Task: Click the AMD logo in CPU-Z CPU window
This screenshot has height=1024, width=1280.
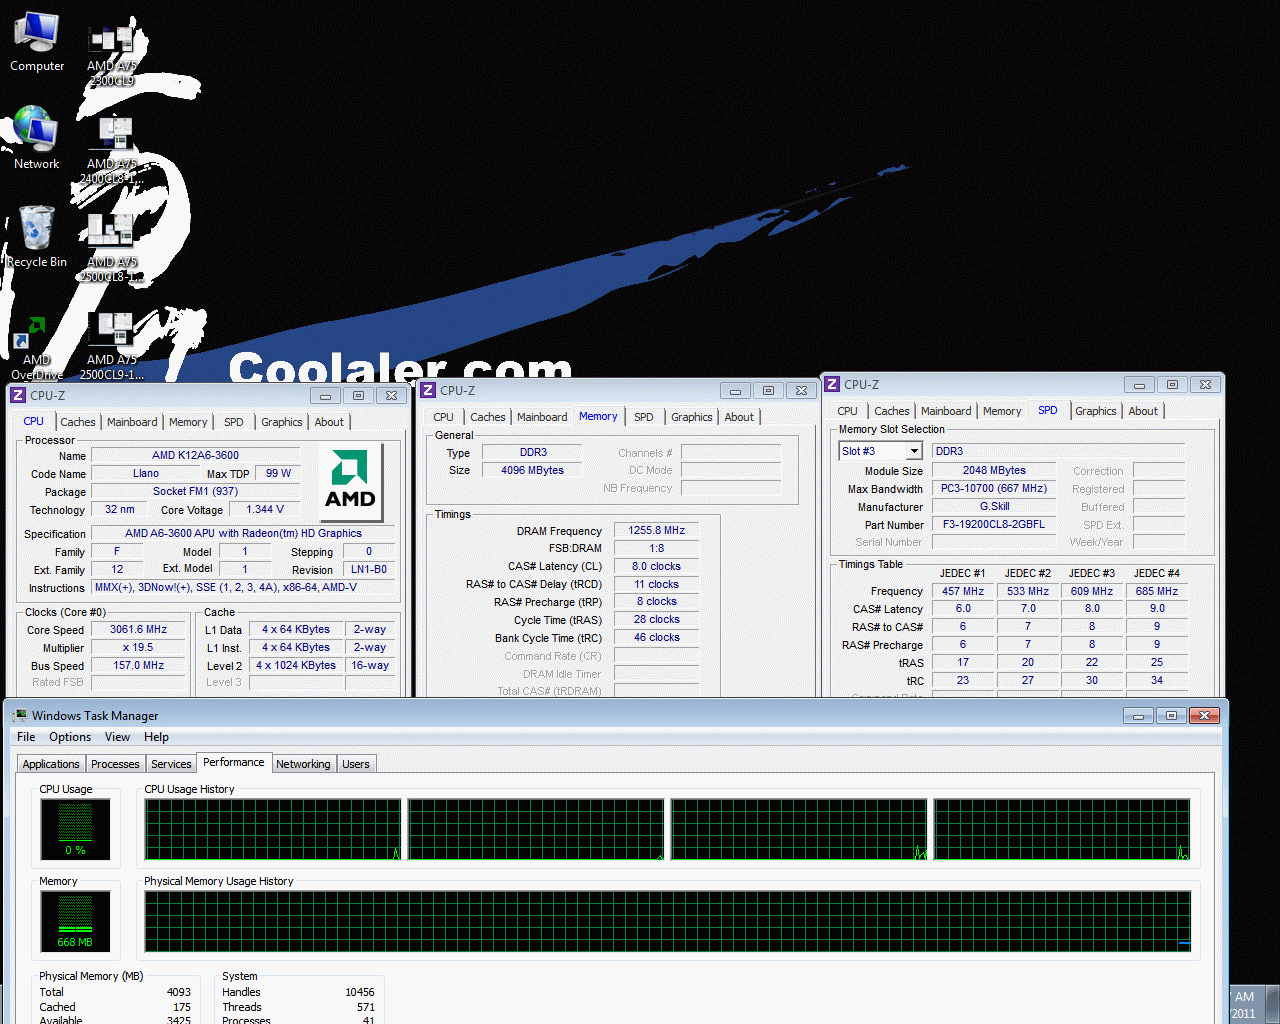Action: click(350, 484)
